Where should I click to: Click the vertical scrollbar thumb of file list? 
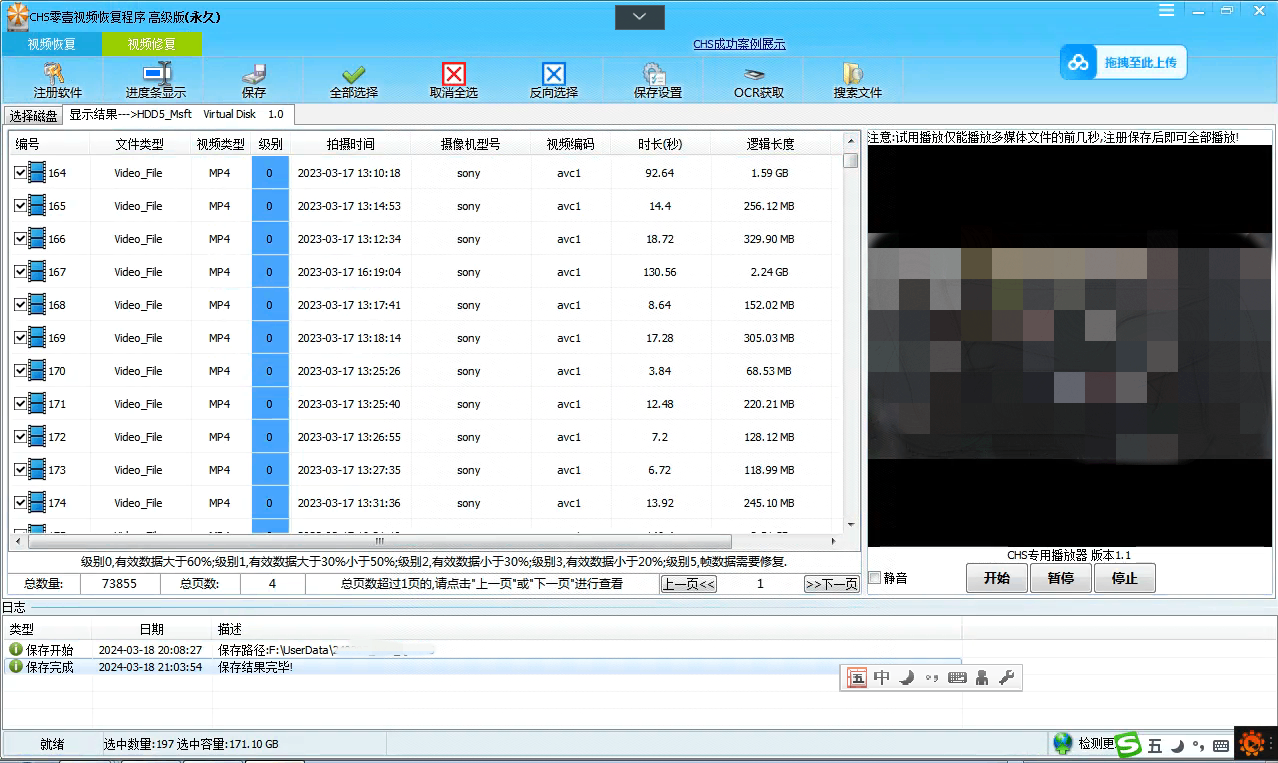click(850, 161)
